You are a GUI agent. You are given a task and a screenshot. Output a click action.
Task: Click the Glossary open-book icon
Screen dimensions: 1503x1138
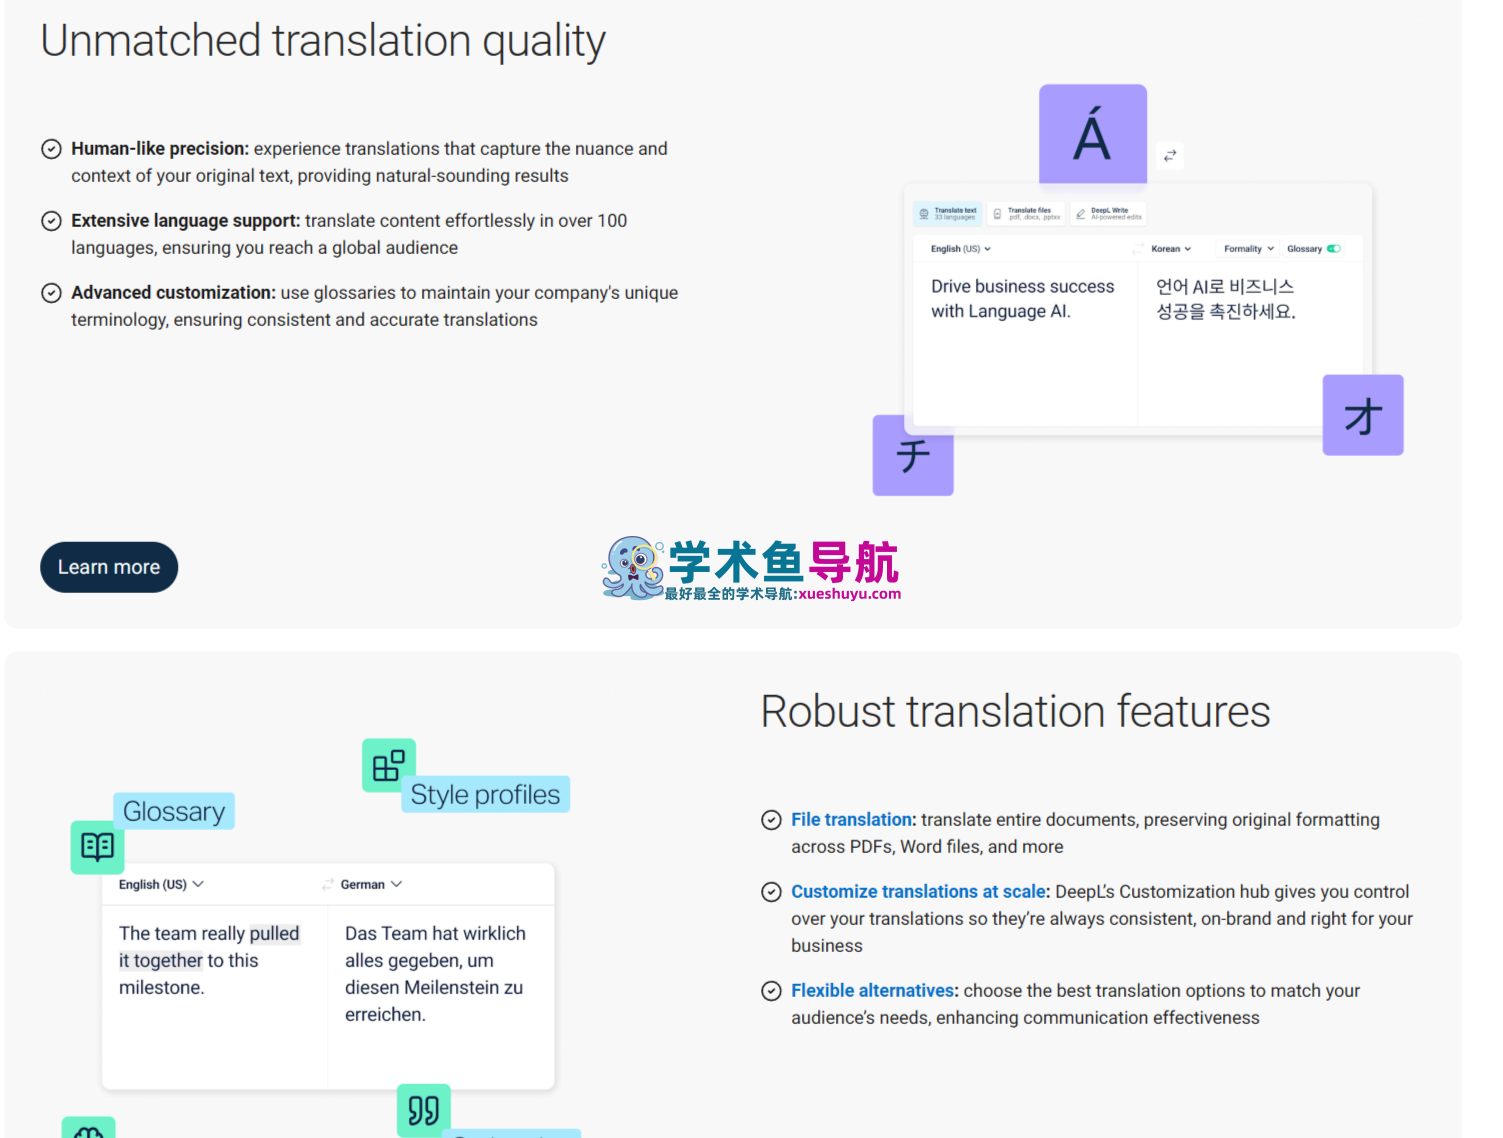click(97, 847)
